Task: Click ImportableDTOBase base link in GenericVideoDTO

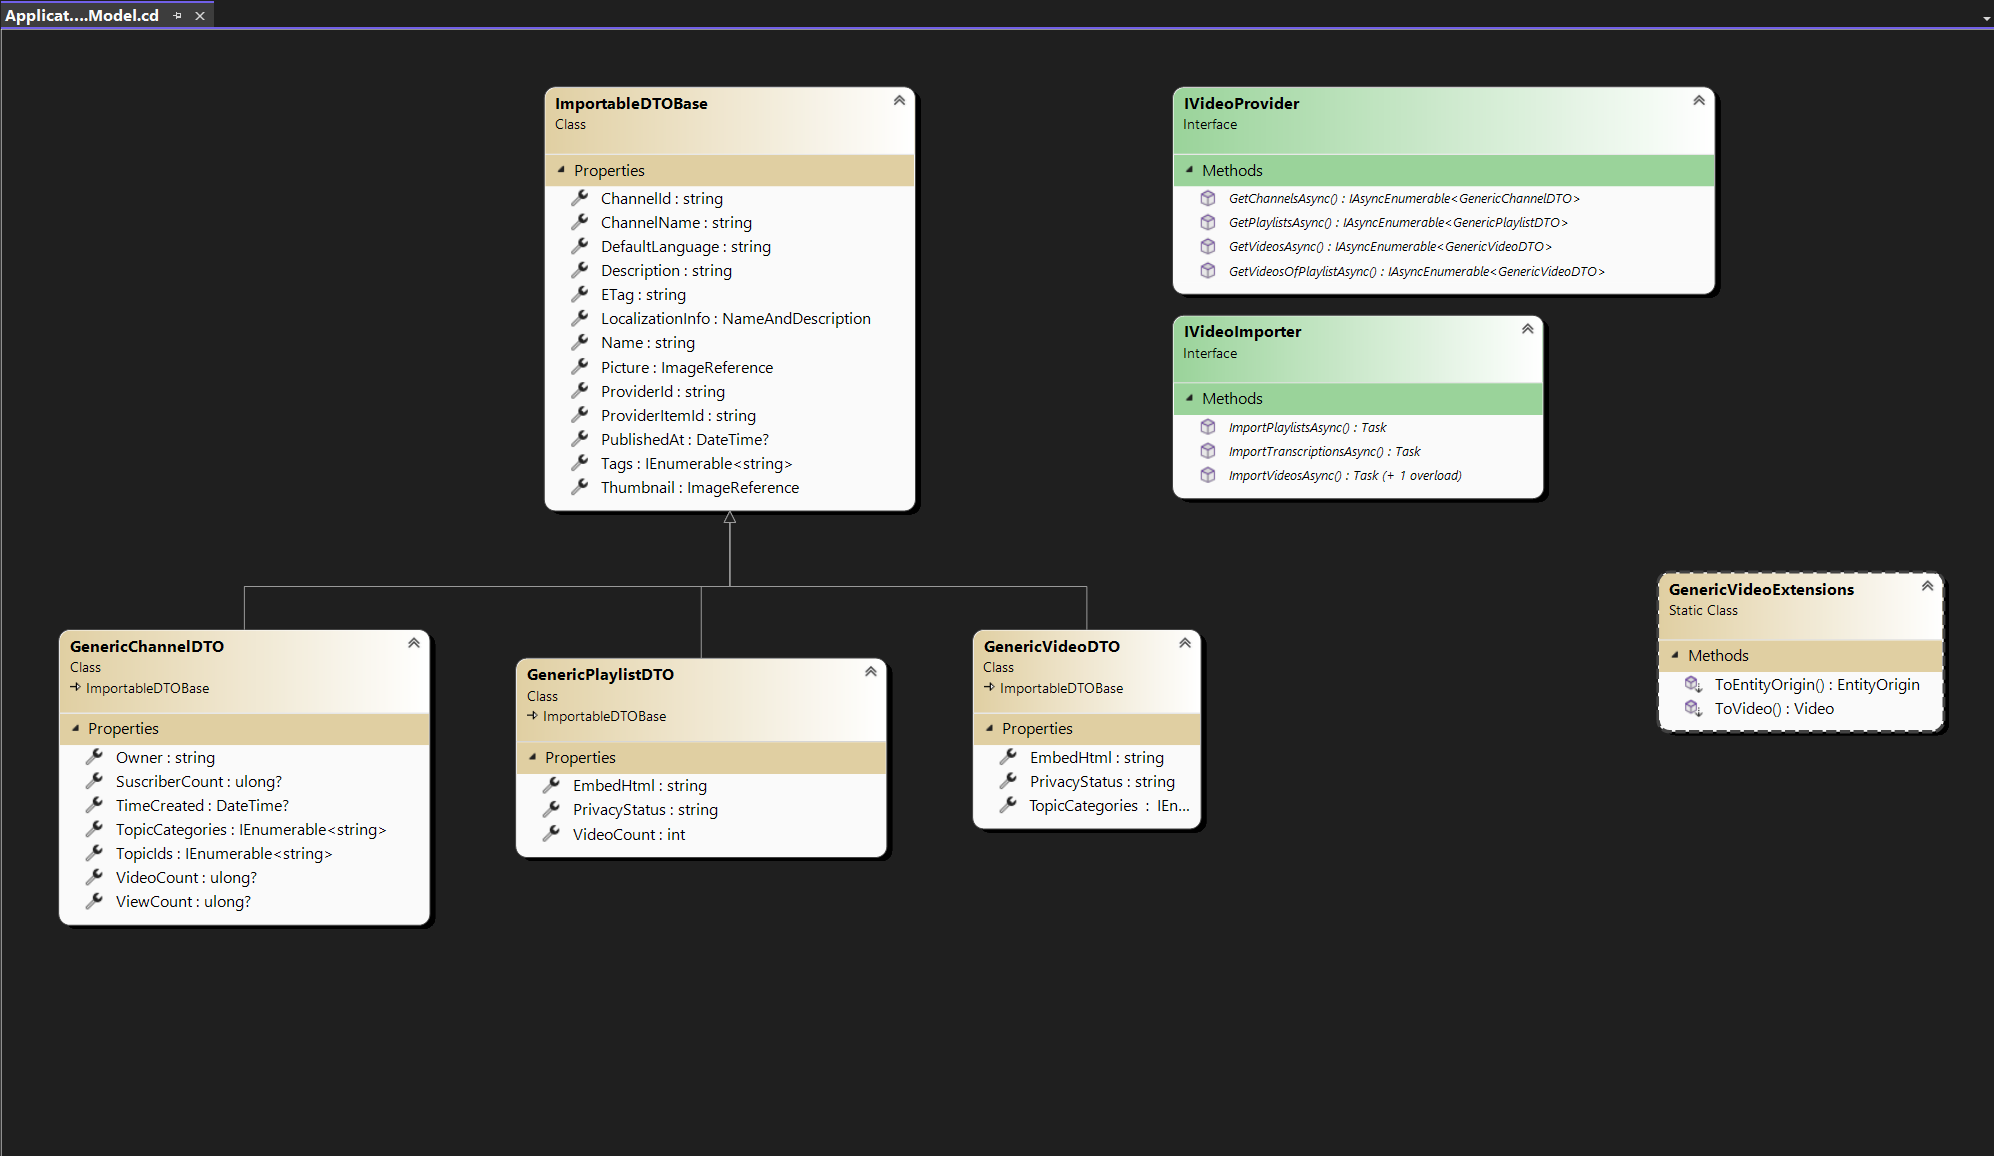Action: (1061, 688)
